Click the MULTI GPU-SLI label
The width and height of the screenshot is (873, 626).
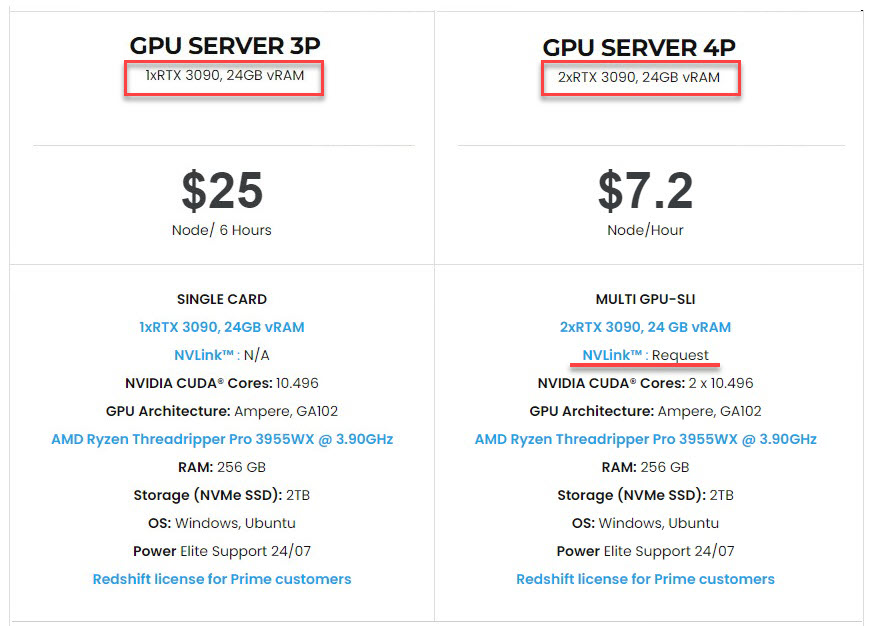pyautogui.click(x=645, y=299)
